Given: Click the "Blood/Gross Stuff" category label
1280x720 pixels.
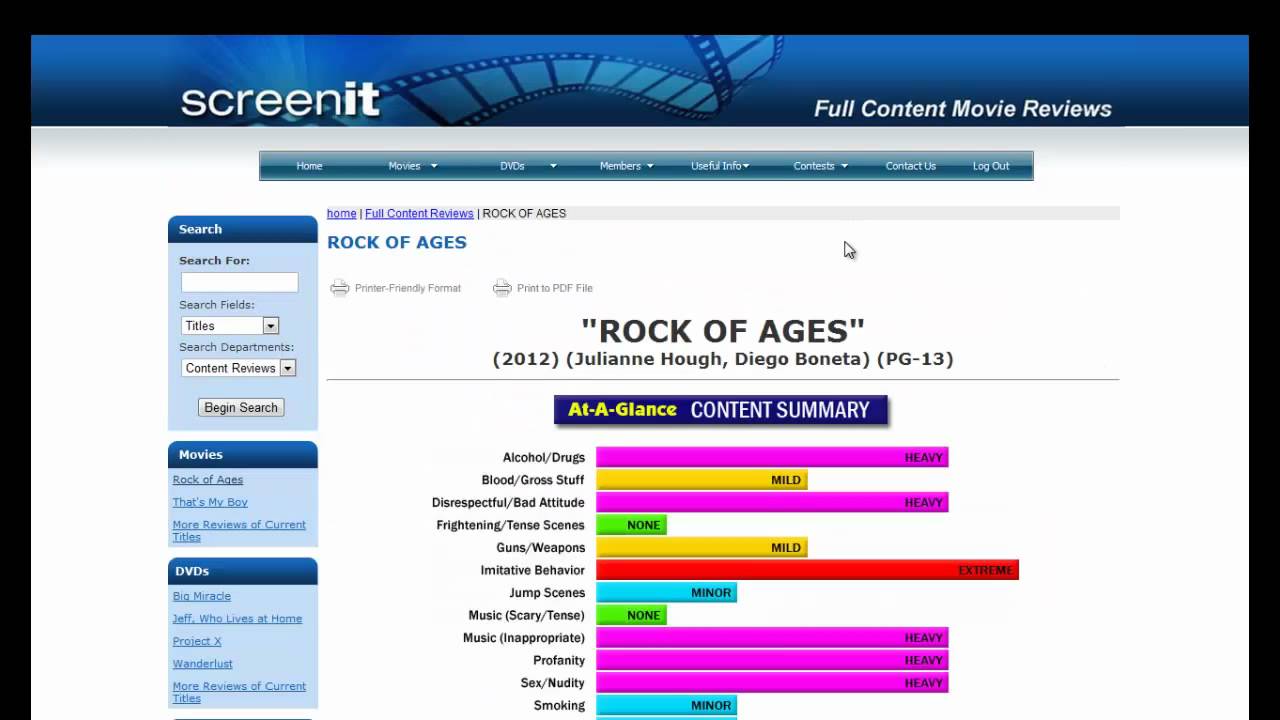Looking at the screenshot, I should click(533, 480).
